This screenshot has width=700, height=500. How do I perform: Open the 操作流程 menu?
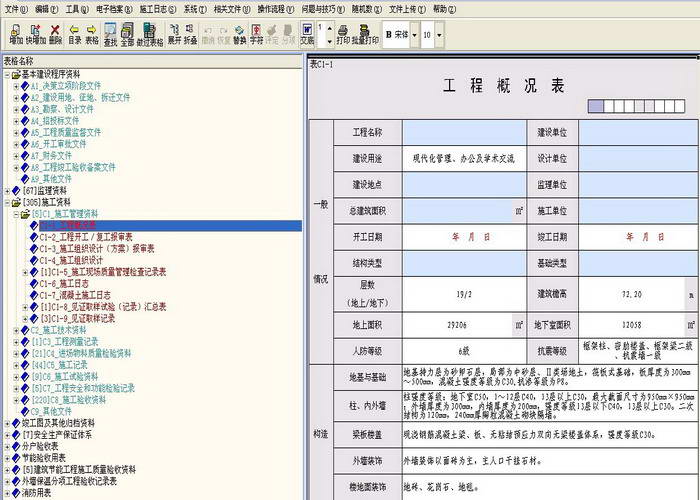(x=276, y=8)
